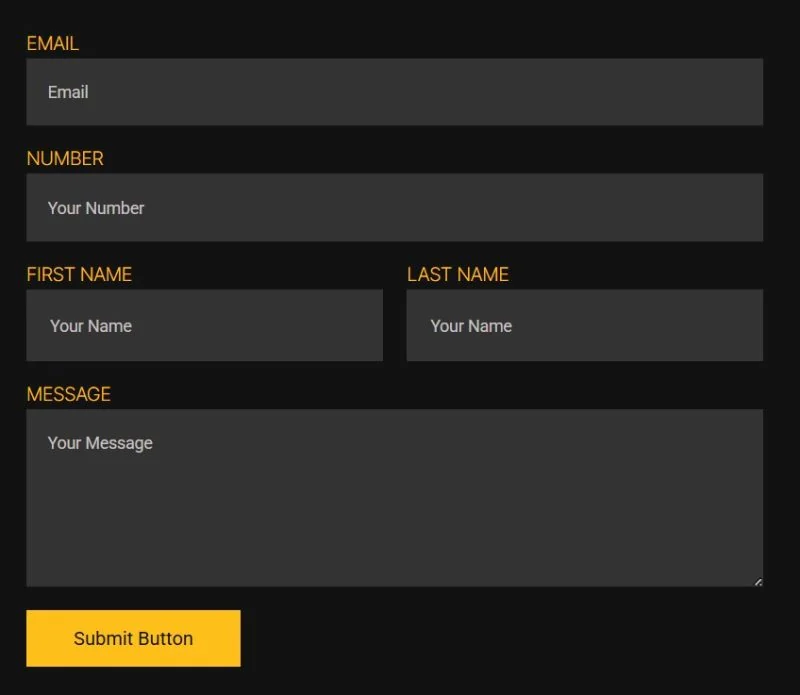Click blank background right of Submit Button
Screen dimensions: 800x695
pos(510,638)
